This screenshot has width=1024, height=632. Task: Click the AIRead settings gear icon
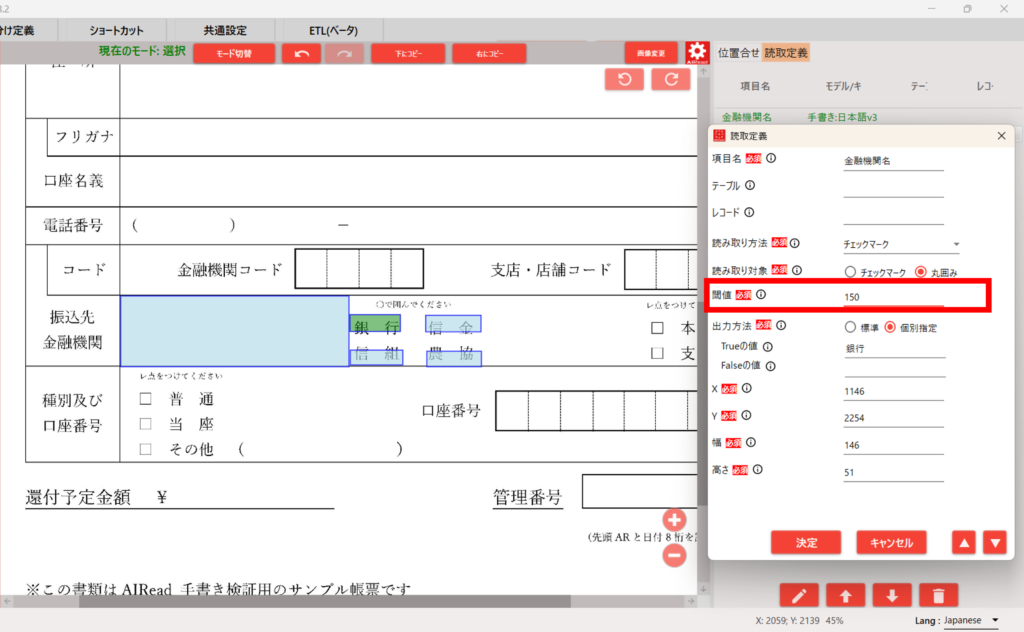(697, 52)
